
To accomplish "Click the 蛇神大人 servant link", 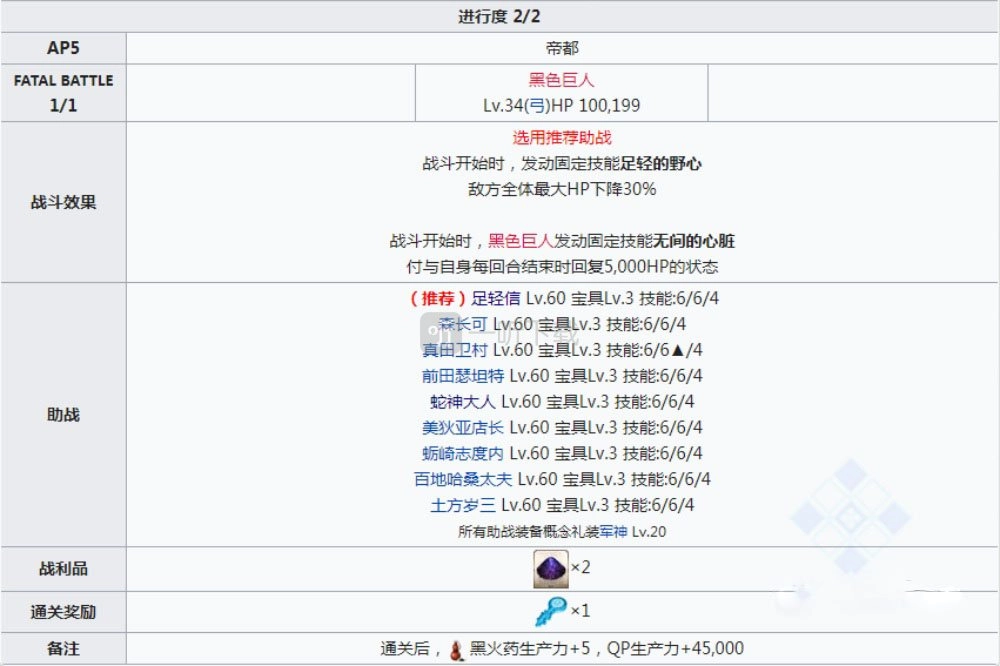I will click(462, 402).
